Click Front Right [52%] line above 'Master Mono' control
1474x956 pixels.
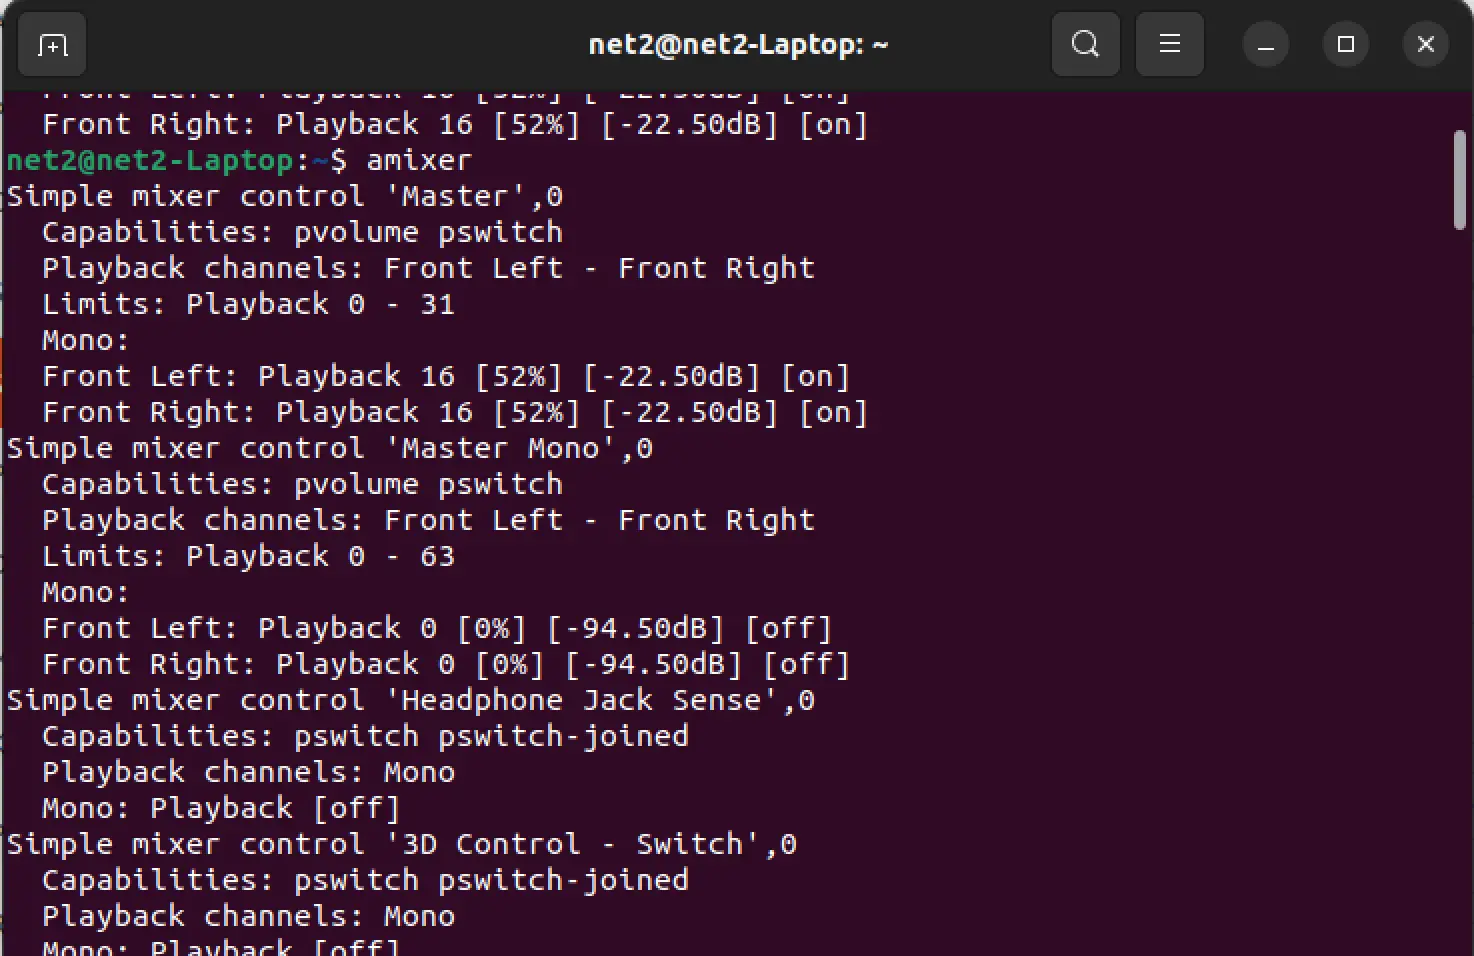pos(455,412)
